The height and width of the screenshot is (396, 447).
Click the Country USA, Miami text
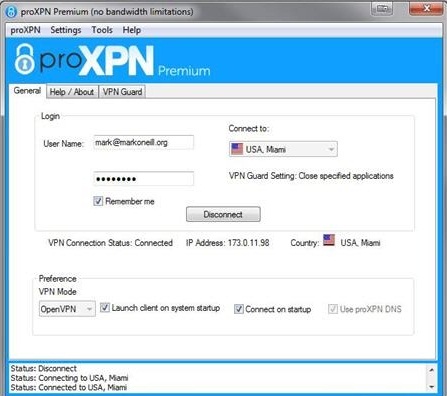point(360,243)
